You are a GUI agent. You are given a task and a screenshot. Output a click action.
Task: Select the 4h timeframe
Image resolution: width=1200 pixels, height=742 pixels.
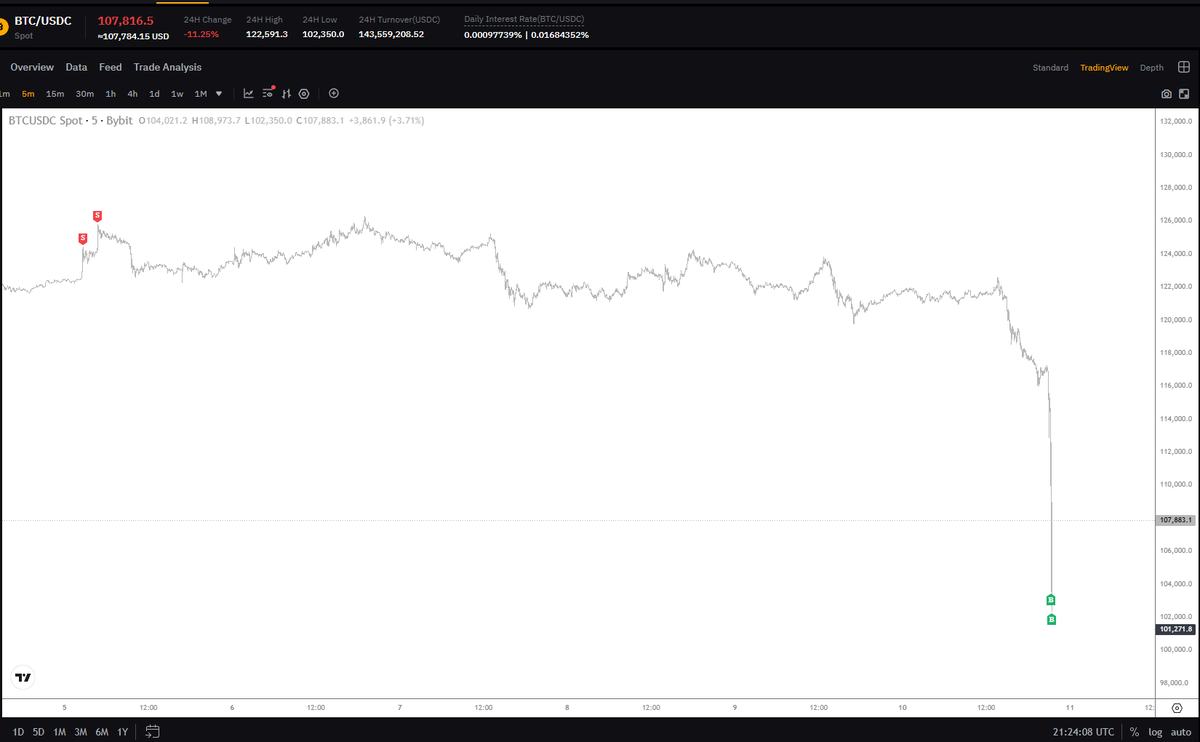[x=132, y=94]
